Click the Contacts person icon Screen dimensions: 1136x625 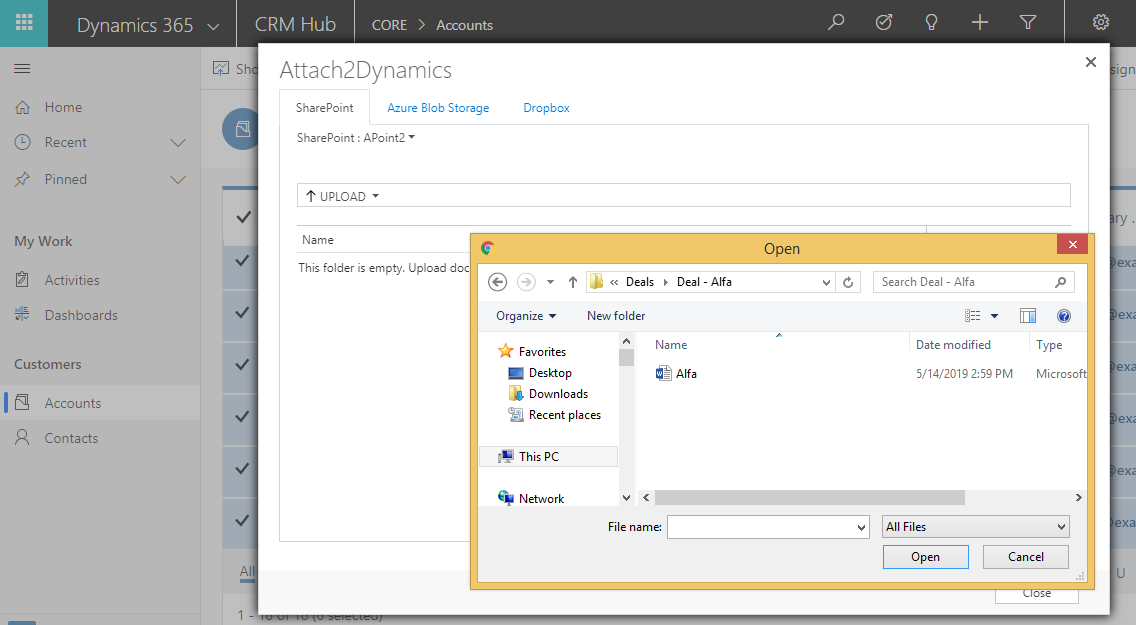point(22,437)
